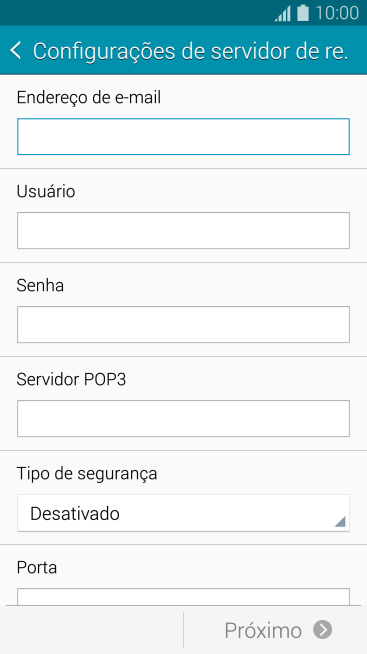Tap the Configurações de servidor title

coord(190,51)
